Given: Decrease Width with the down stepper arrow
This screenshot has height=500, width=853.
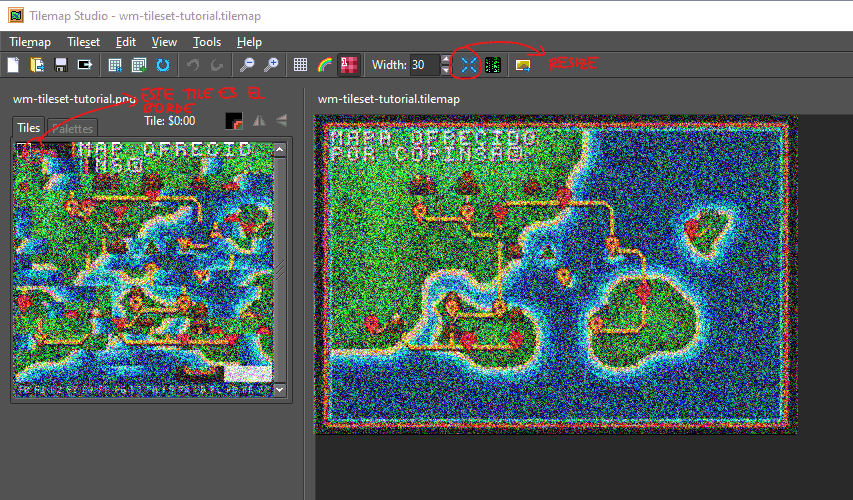Looking at the screenshot, I should 446,70.
